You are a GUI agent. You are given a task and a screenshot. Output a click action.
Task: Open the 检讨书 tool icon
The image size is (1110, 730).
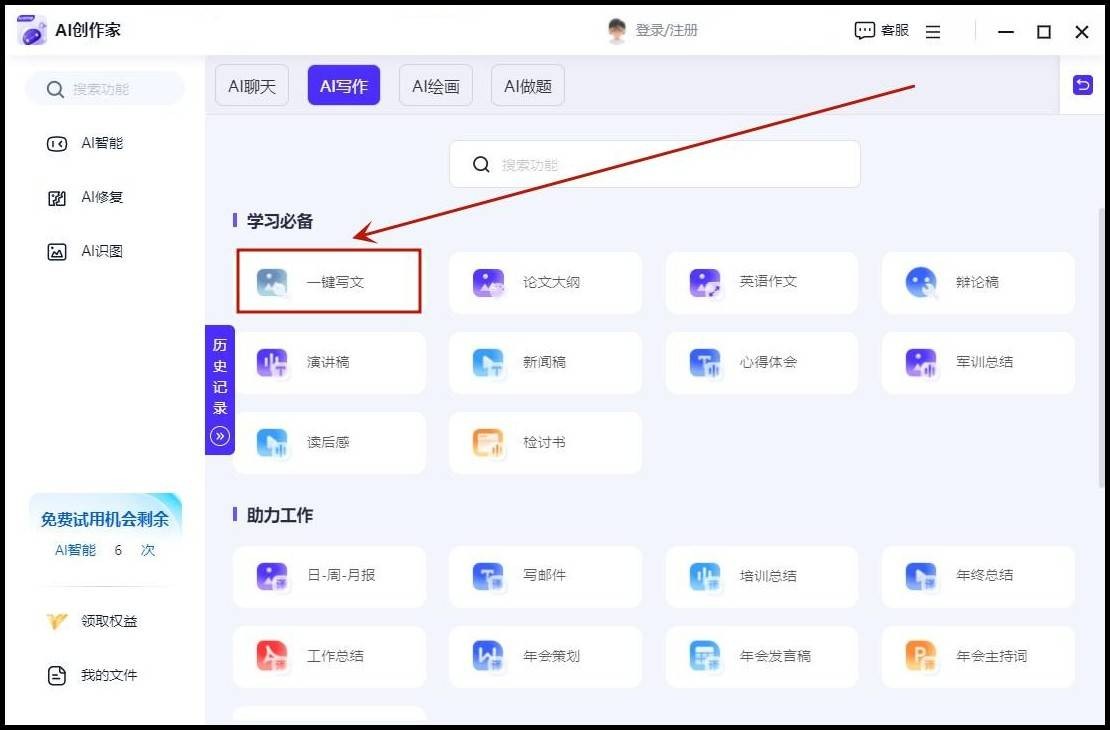[488, 443]
